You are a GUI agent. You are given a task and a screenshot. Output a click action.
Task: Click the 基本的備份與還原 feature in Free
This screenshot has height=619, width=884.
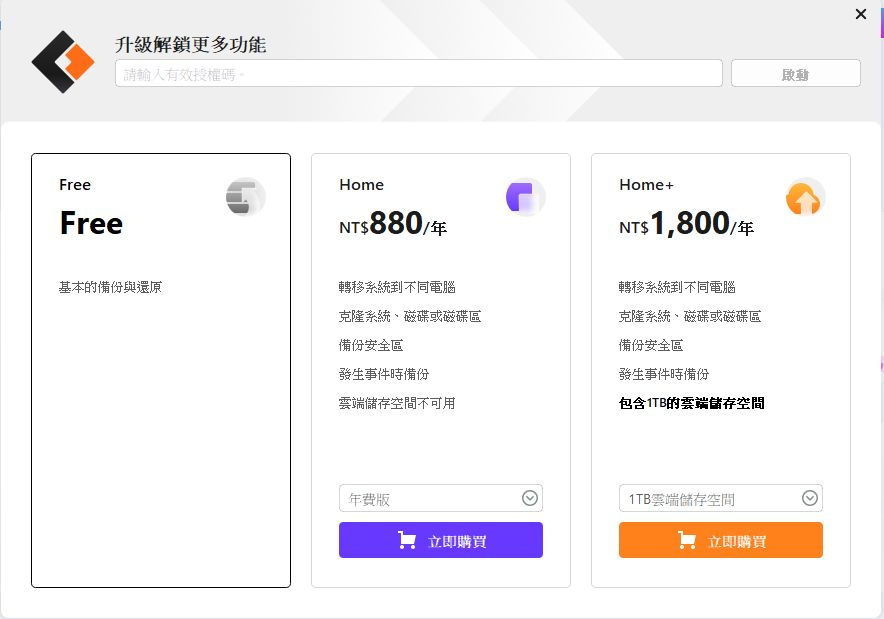[x=110, y=287]
